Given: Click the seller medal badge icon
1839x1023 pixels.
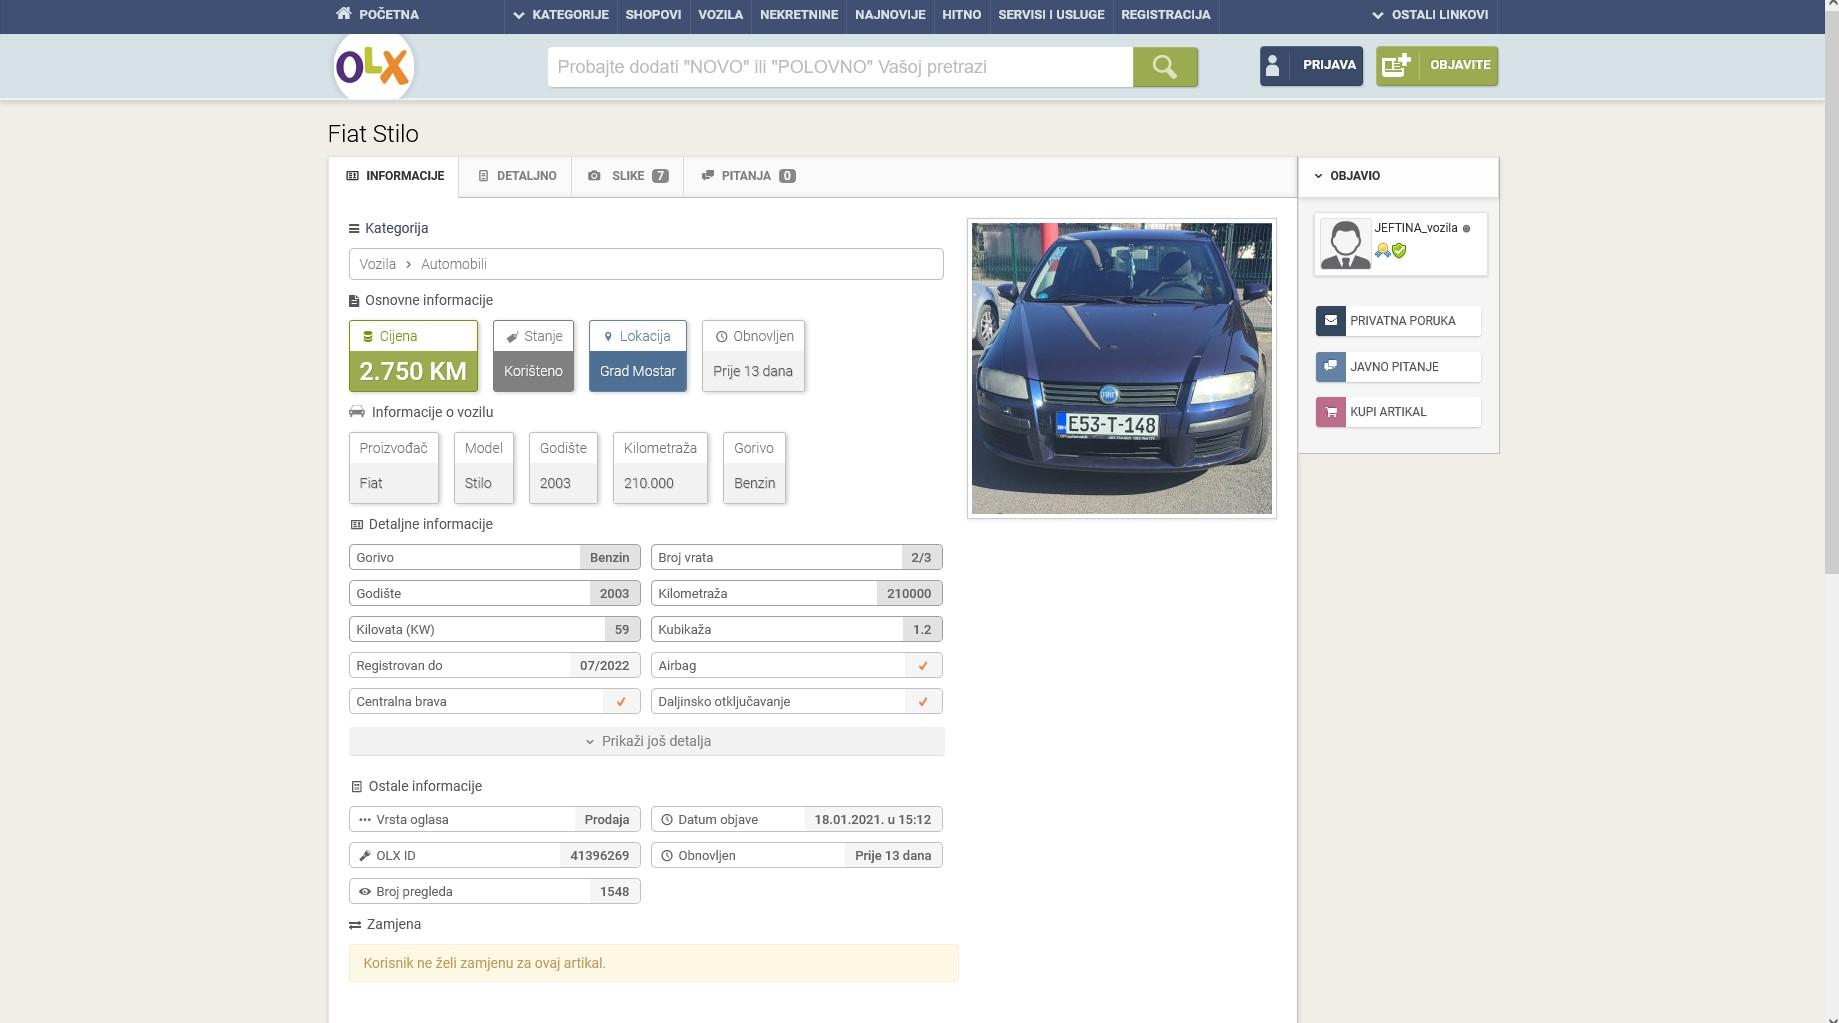Looking at the screenshot, I should click(x=1382, y=251).
